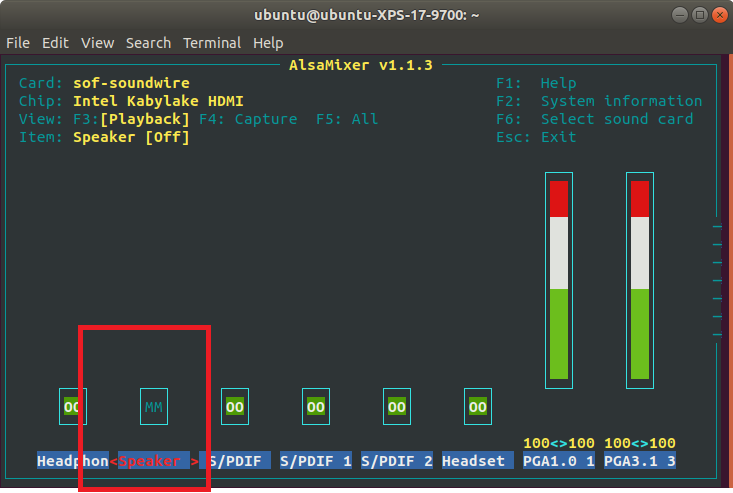Click the card name sof-soundwire

pyautogui.click(x=131, y=83)
